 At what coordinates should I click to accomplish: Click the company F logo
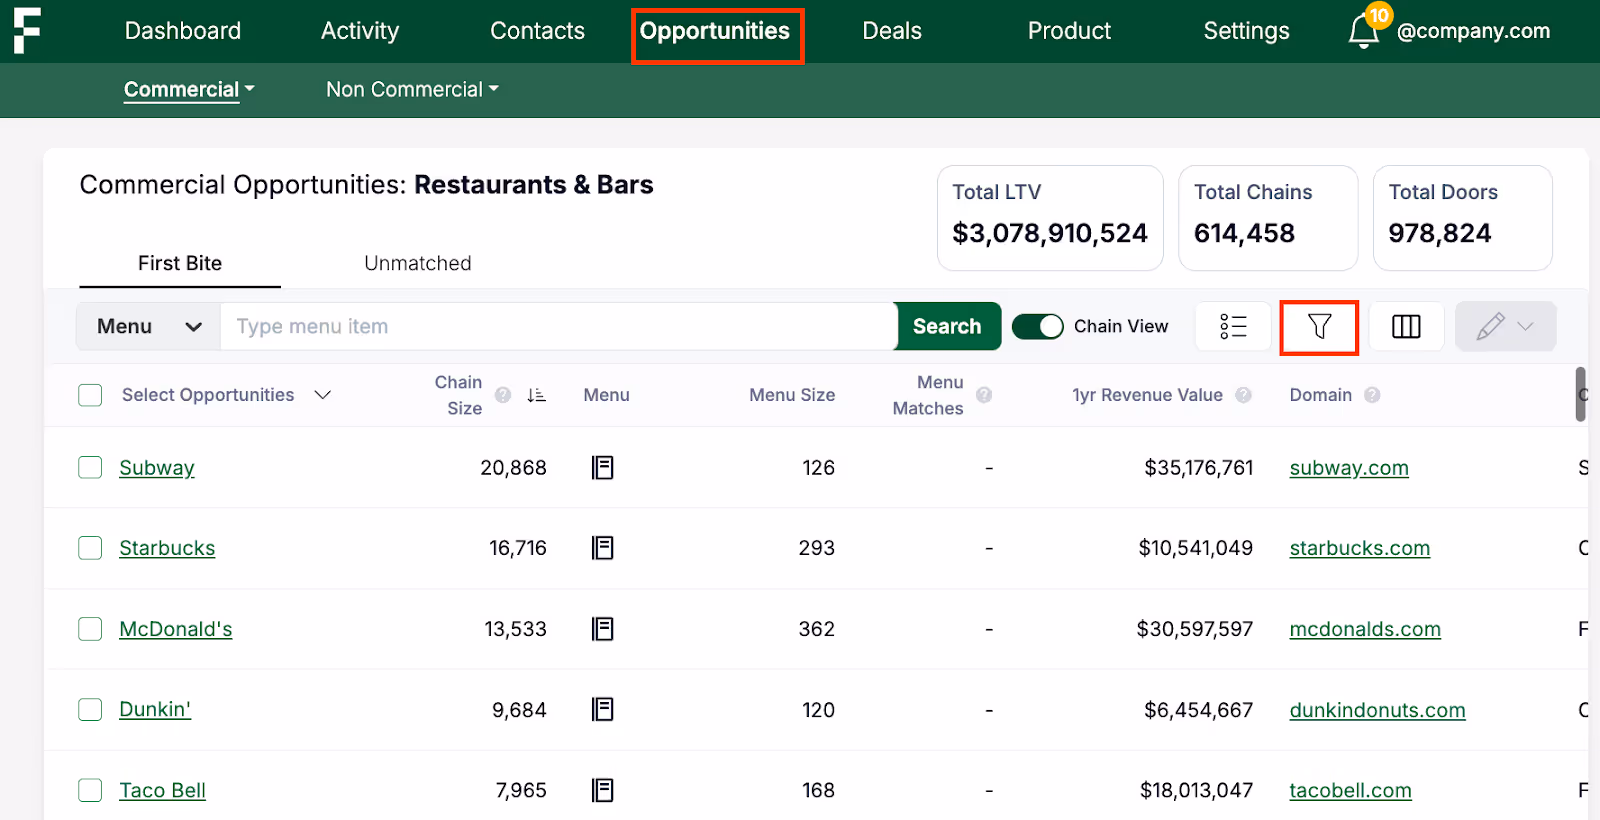(27, 30)
